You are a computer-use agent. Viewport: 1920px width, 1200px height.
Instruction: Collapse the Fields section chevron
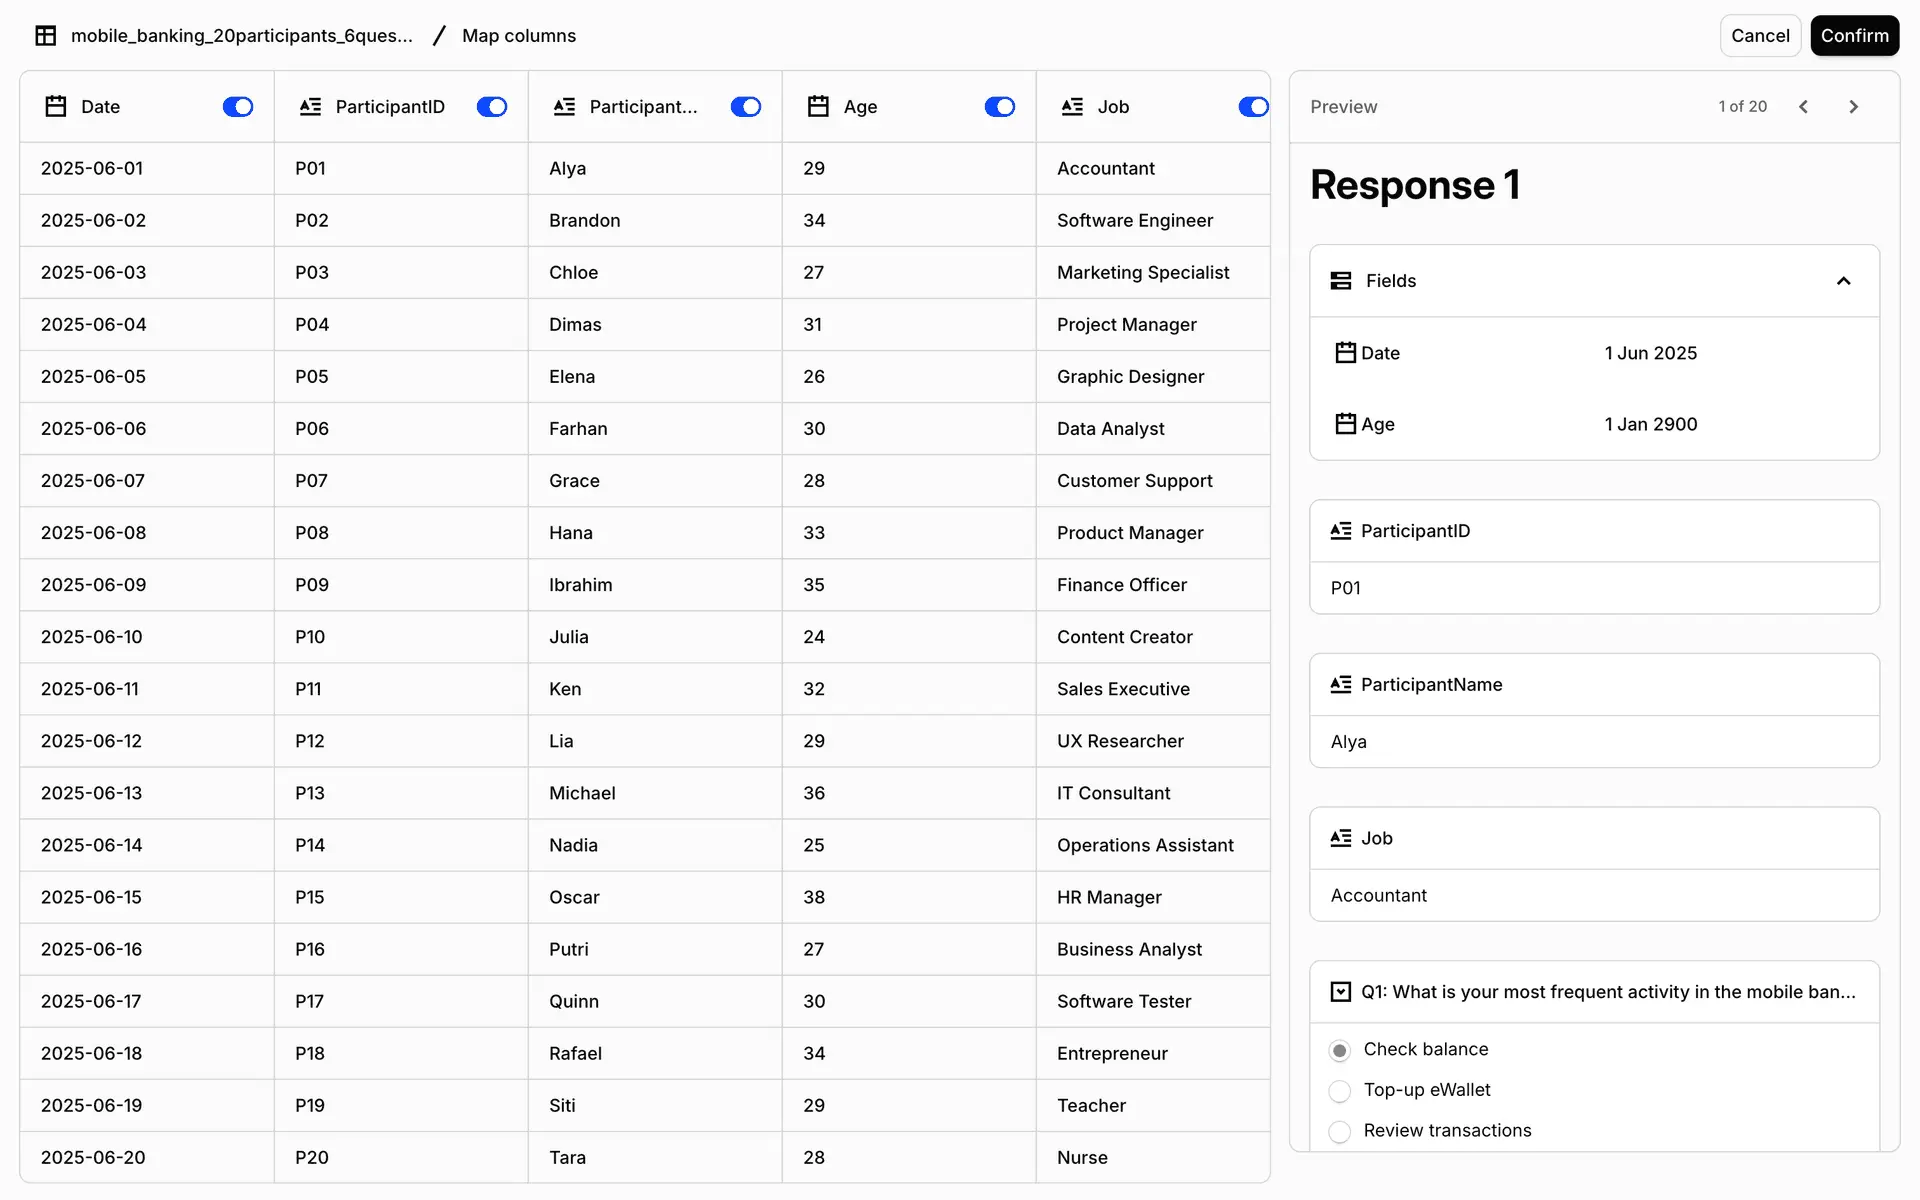(x=1844, y=281)
